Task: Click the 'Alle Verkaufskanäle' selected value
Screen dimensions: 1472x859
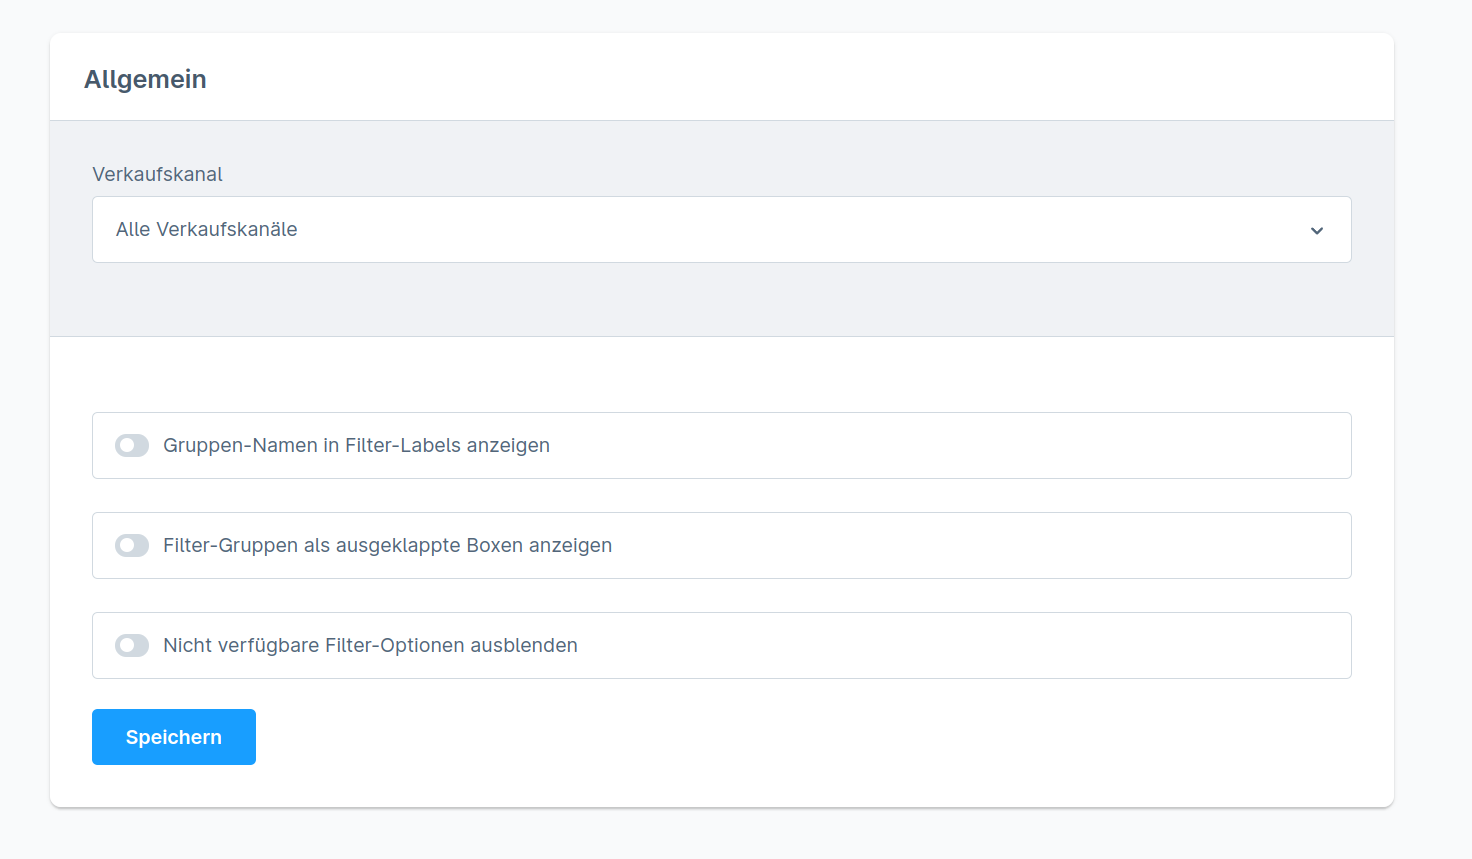Action: tap(206, 229)
